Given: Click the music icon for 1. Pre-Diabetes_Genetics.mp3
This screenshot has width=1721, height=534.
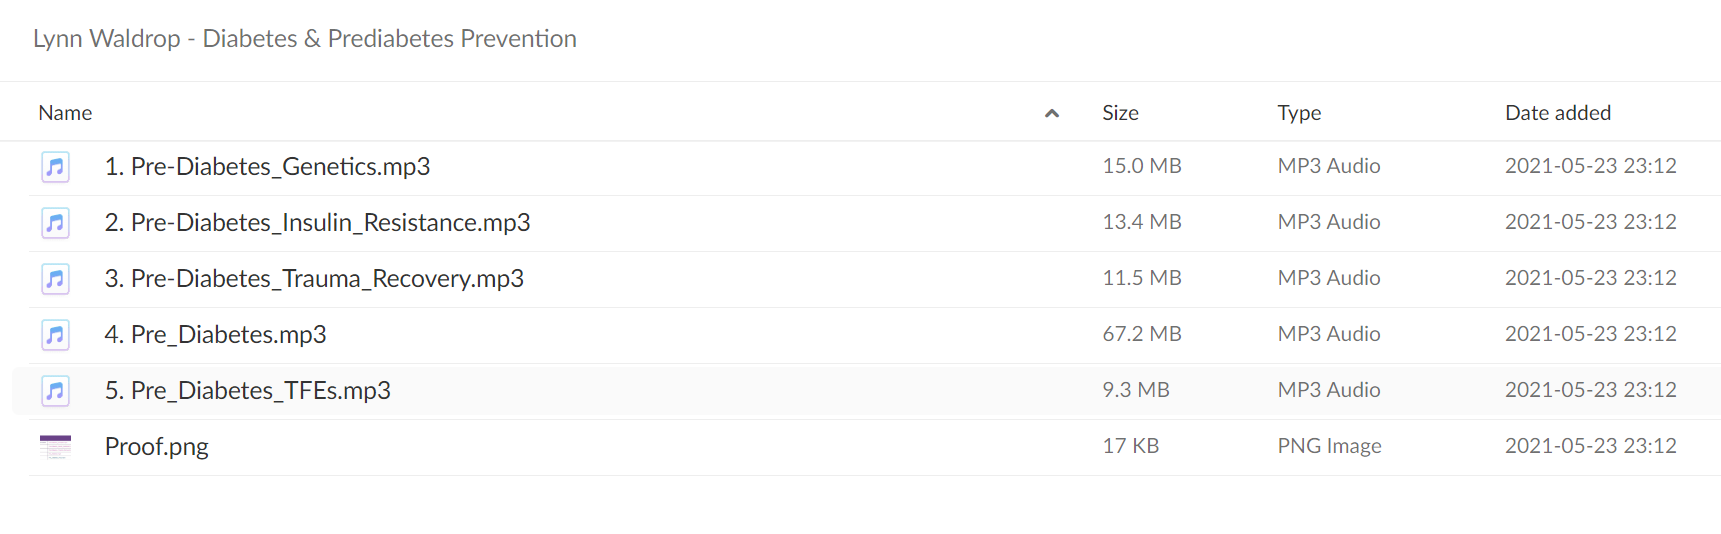Looking at the screenshot, I should coord(55,166).
